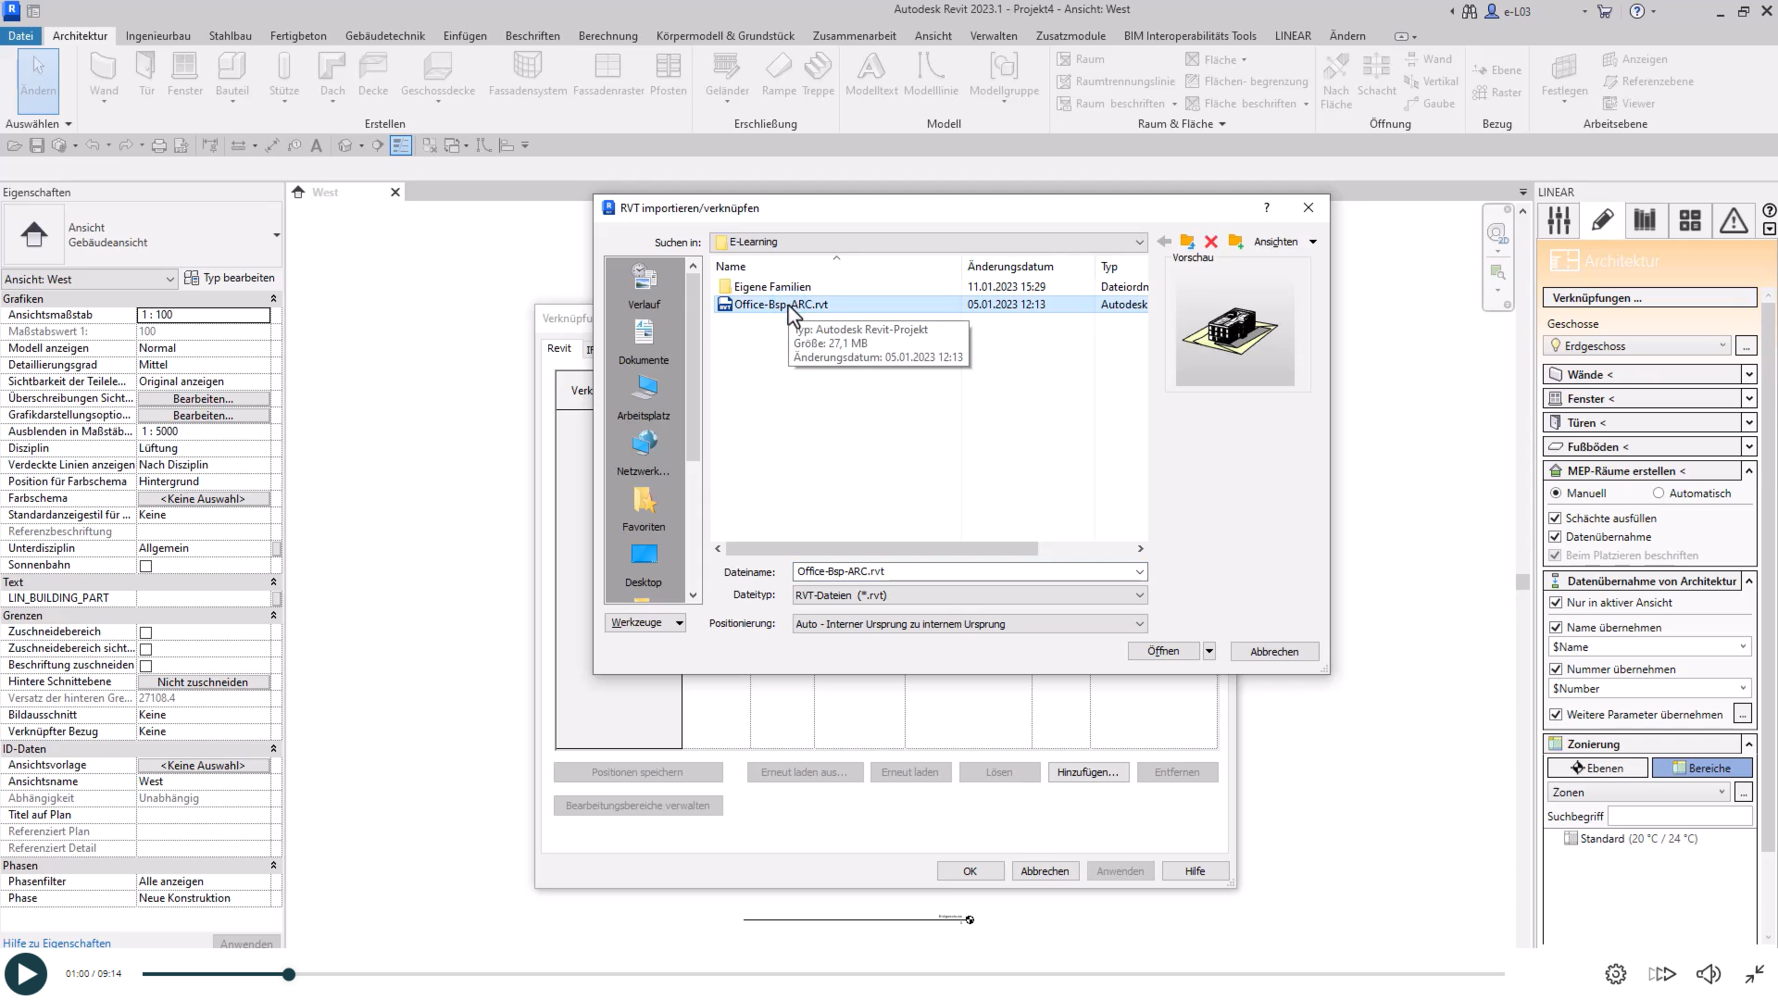The width and height of the screenshot is (1778, 1000).
Task: Switch to the Gebäudetechnik ribbon tab
Action: tap(385, 35)
